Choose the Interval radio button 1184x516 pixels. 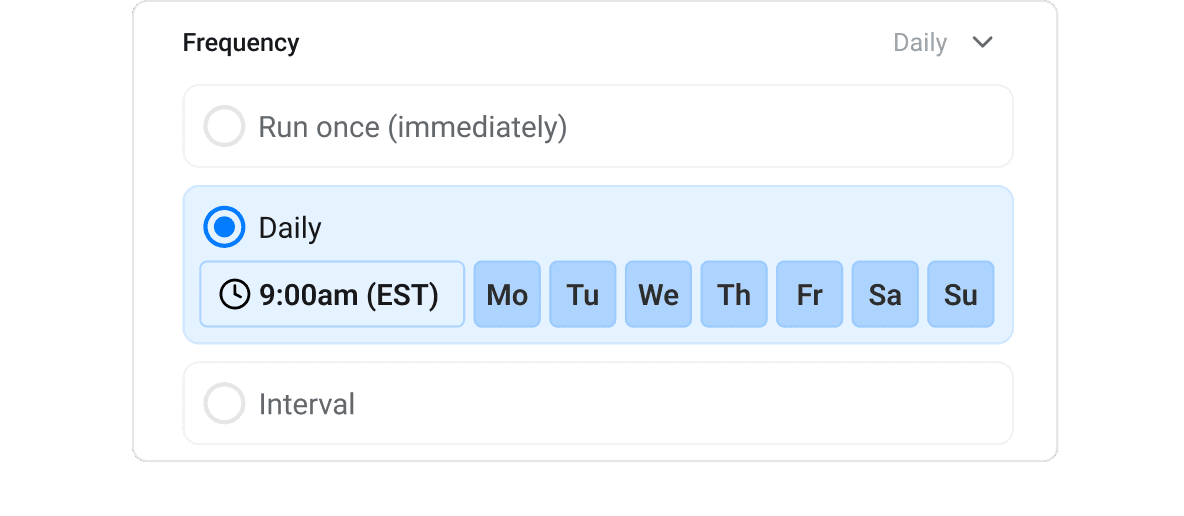[x=224, y=404]
